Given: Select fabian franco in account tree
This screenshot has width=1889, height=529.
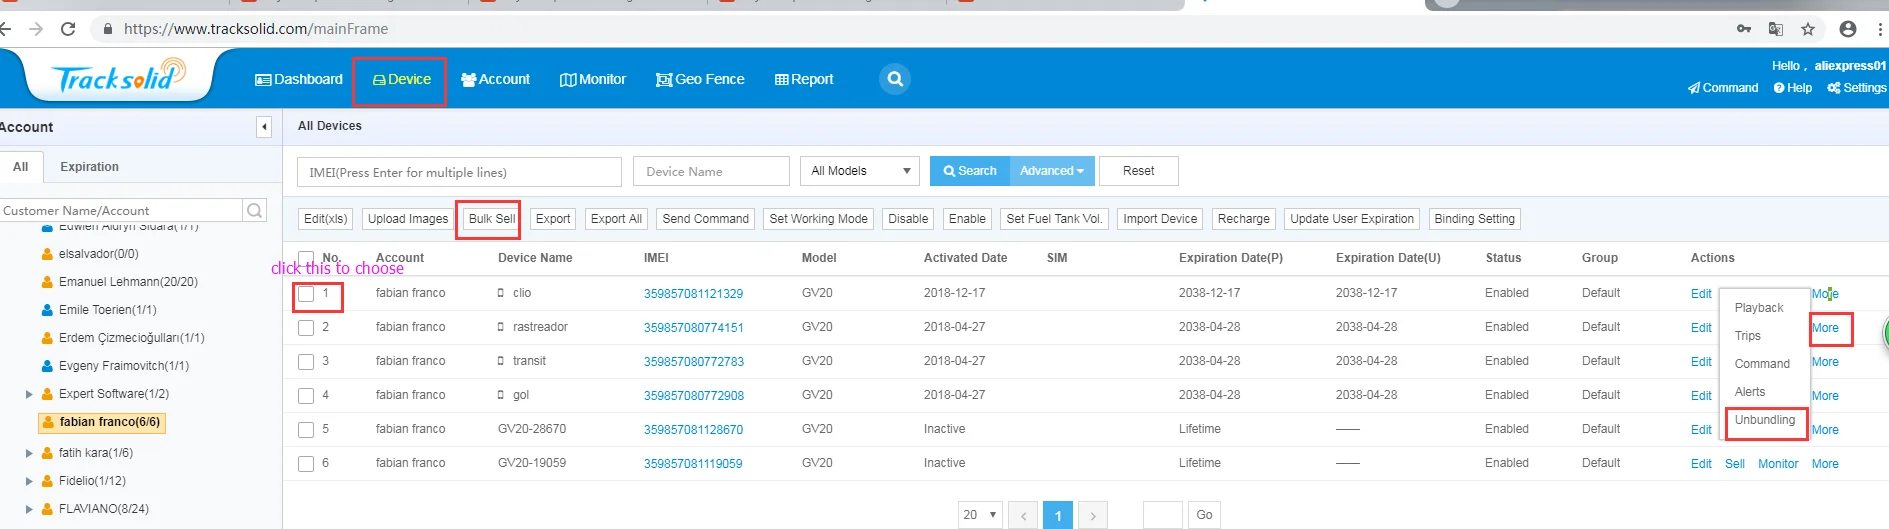Looking at the screenshot, I should coord(101,422).
